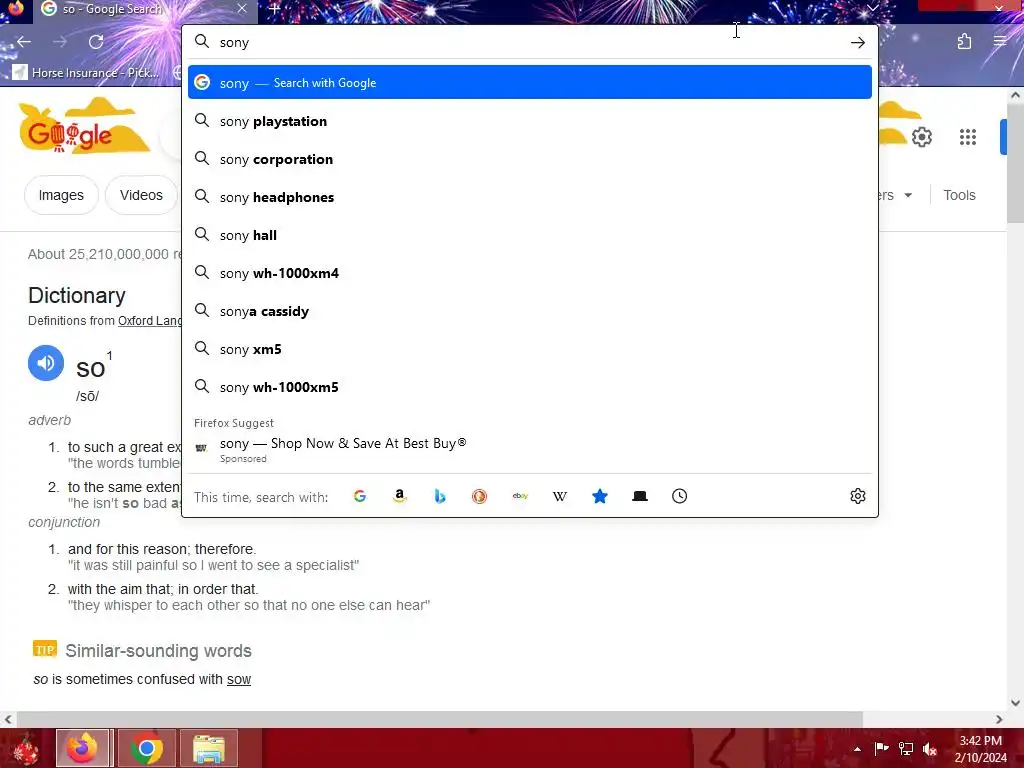Click in the address bar text 'sony'
The width and height of the screenshot is (1024, 768).
tap(234, 42)
